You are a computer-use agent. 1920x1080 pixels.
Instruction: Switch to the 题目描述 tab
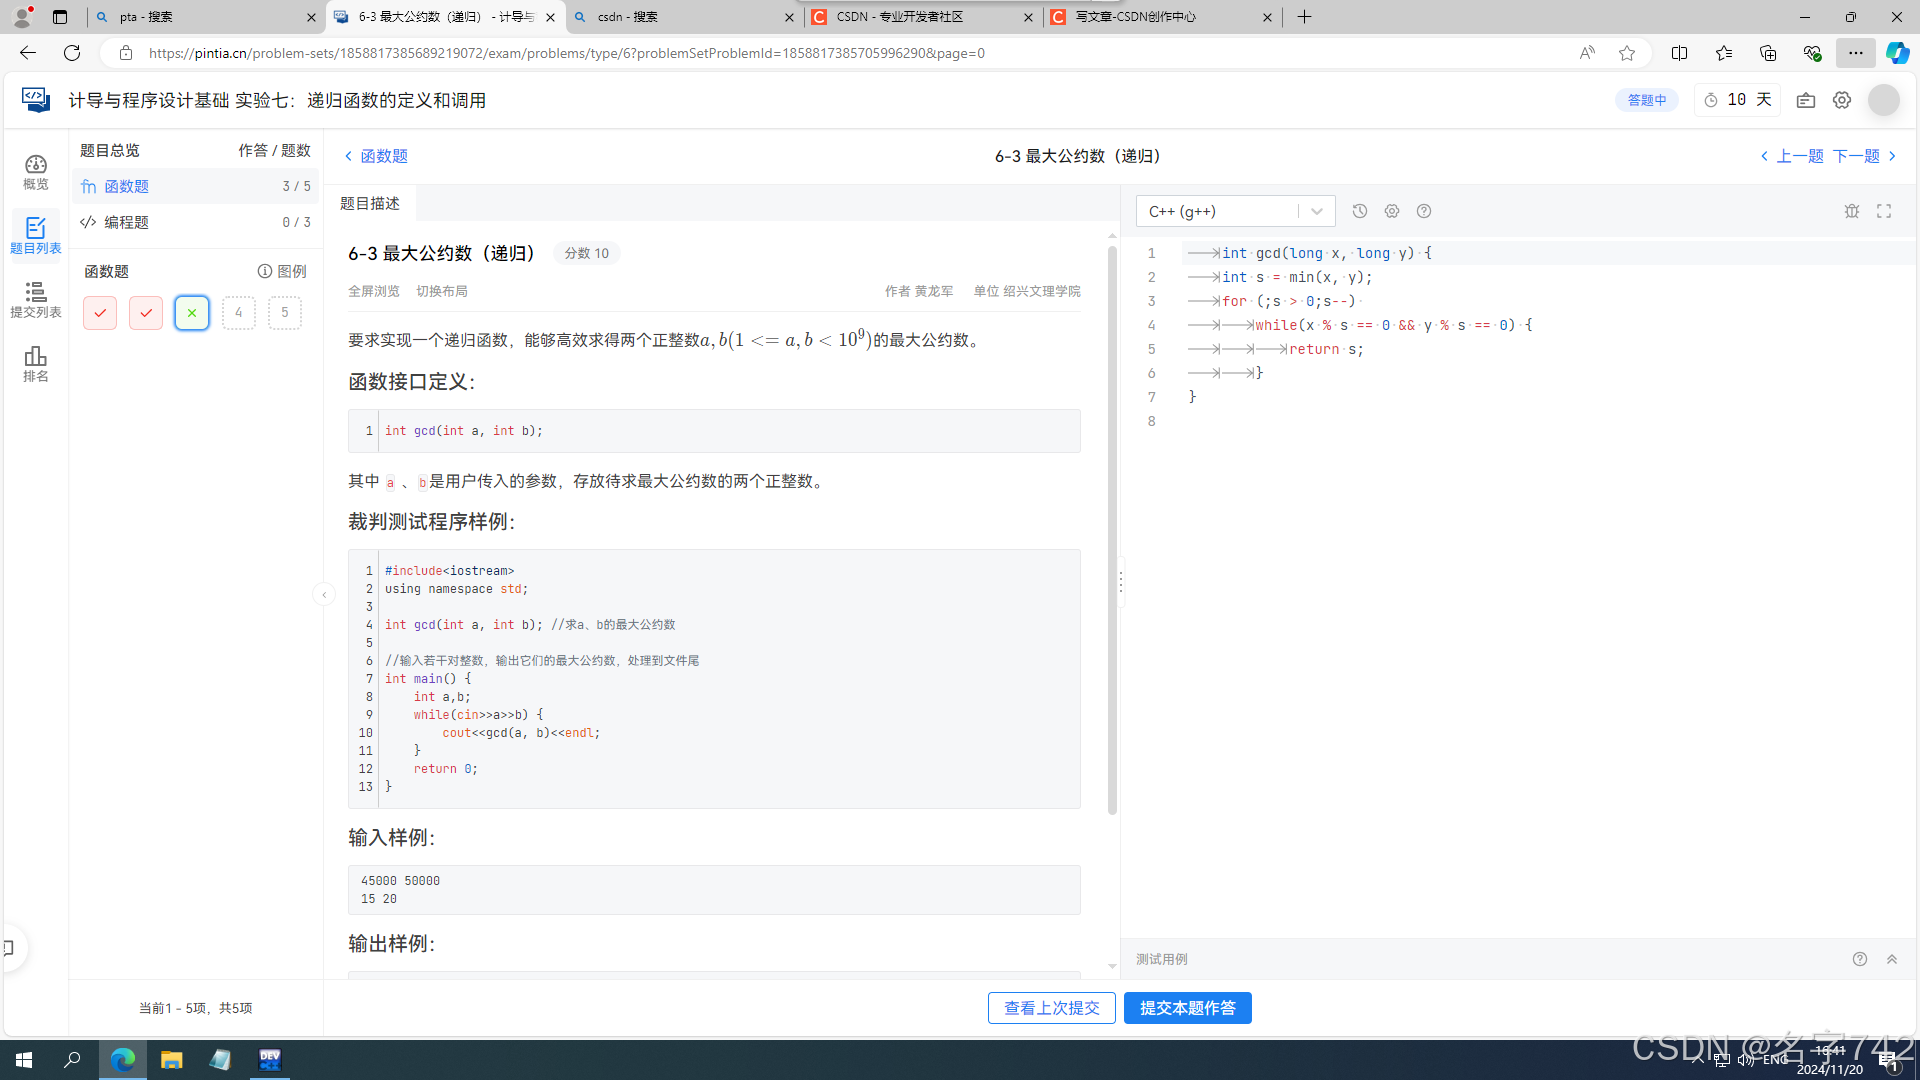(368, 202)
